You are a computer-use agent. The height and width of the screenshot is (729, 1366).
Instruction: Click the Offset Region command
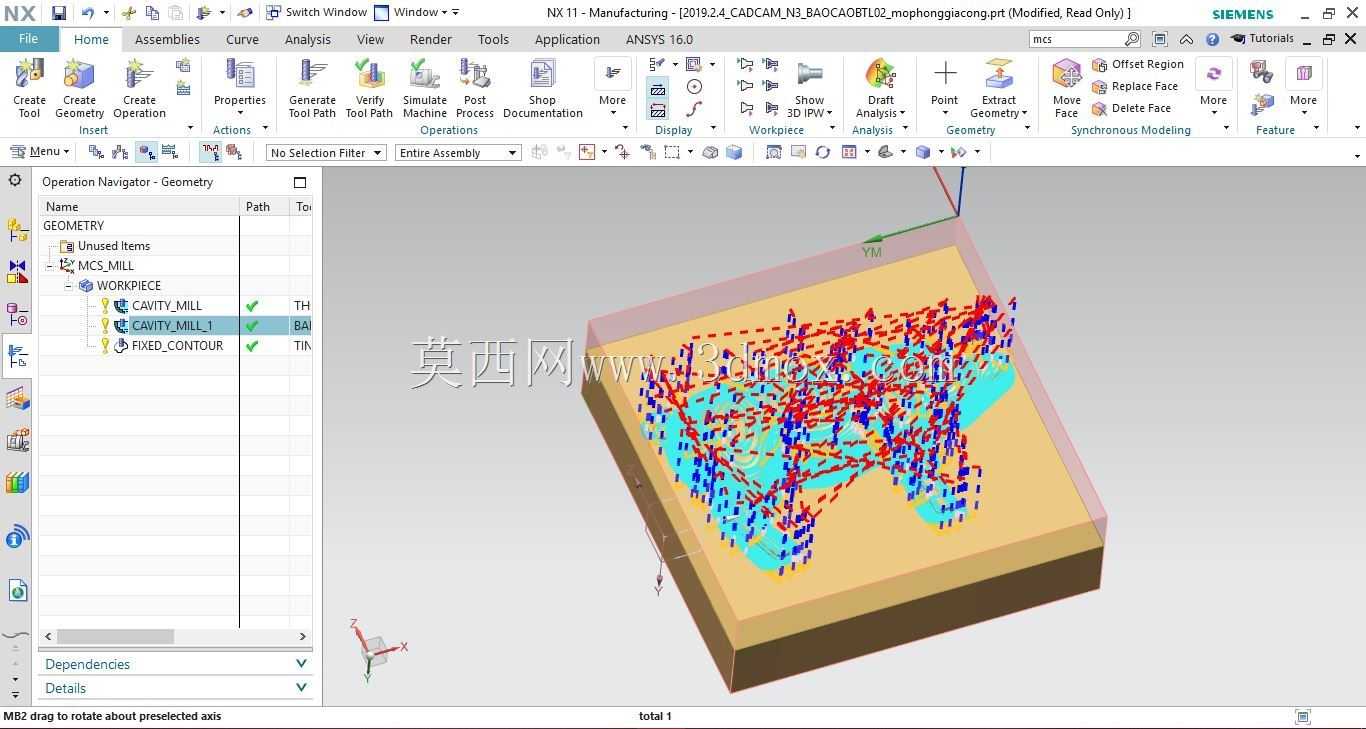tap(1138, 64)
